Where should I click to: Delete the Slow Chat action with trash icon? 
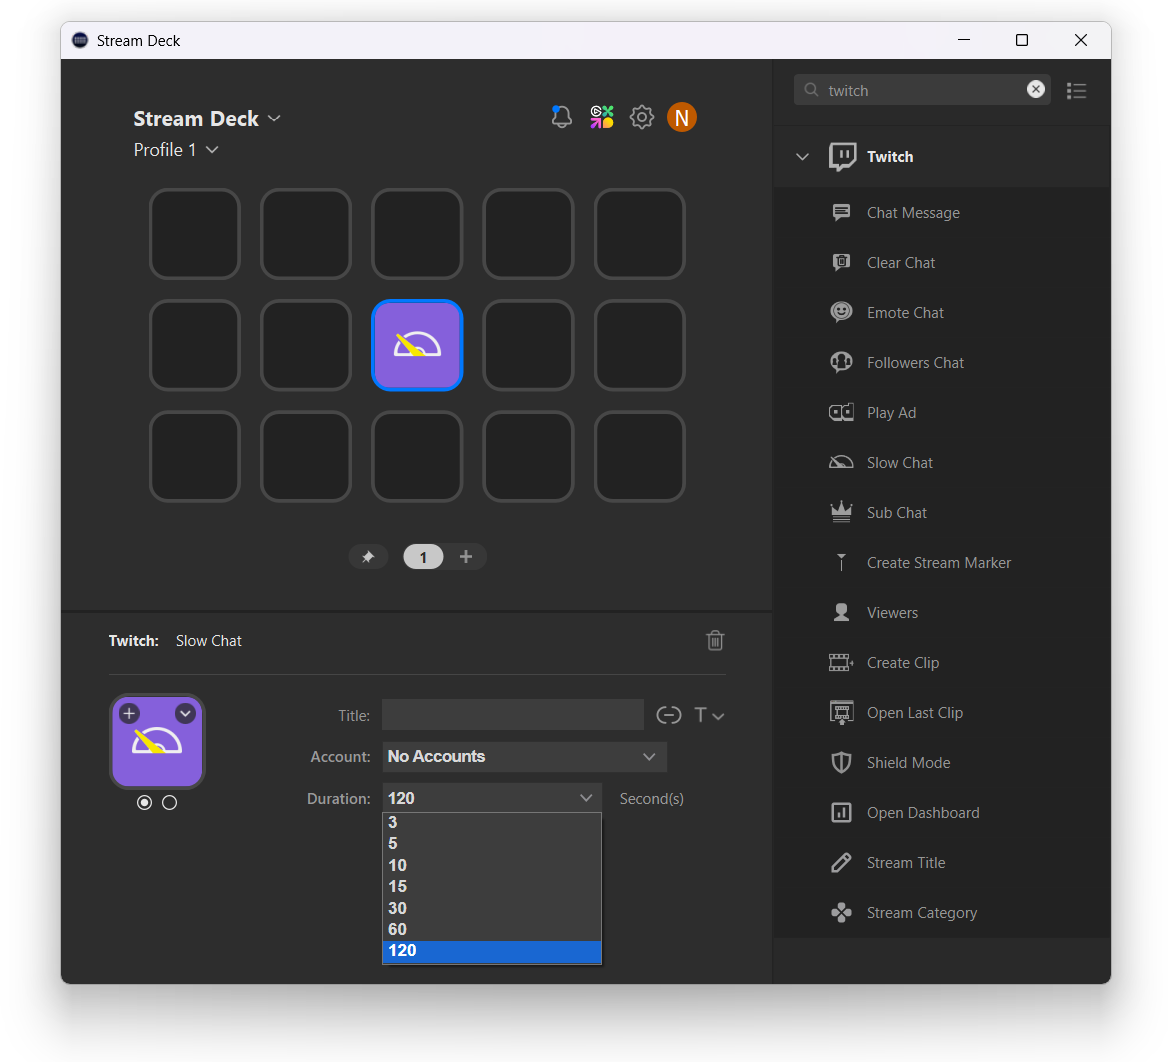715,640
